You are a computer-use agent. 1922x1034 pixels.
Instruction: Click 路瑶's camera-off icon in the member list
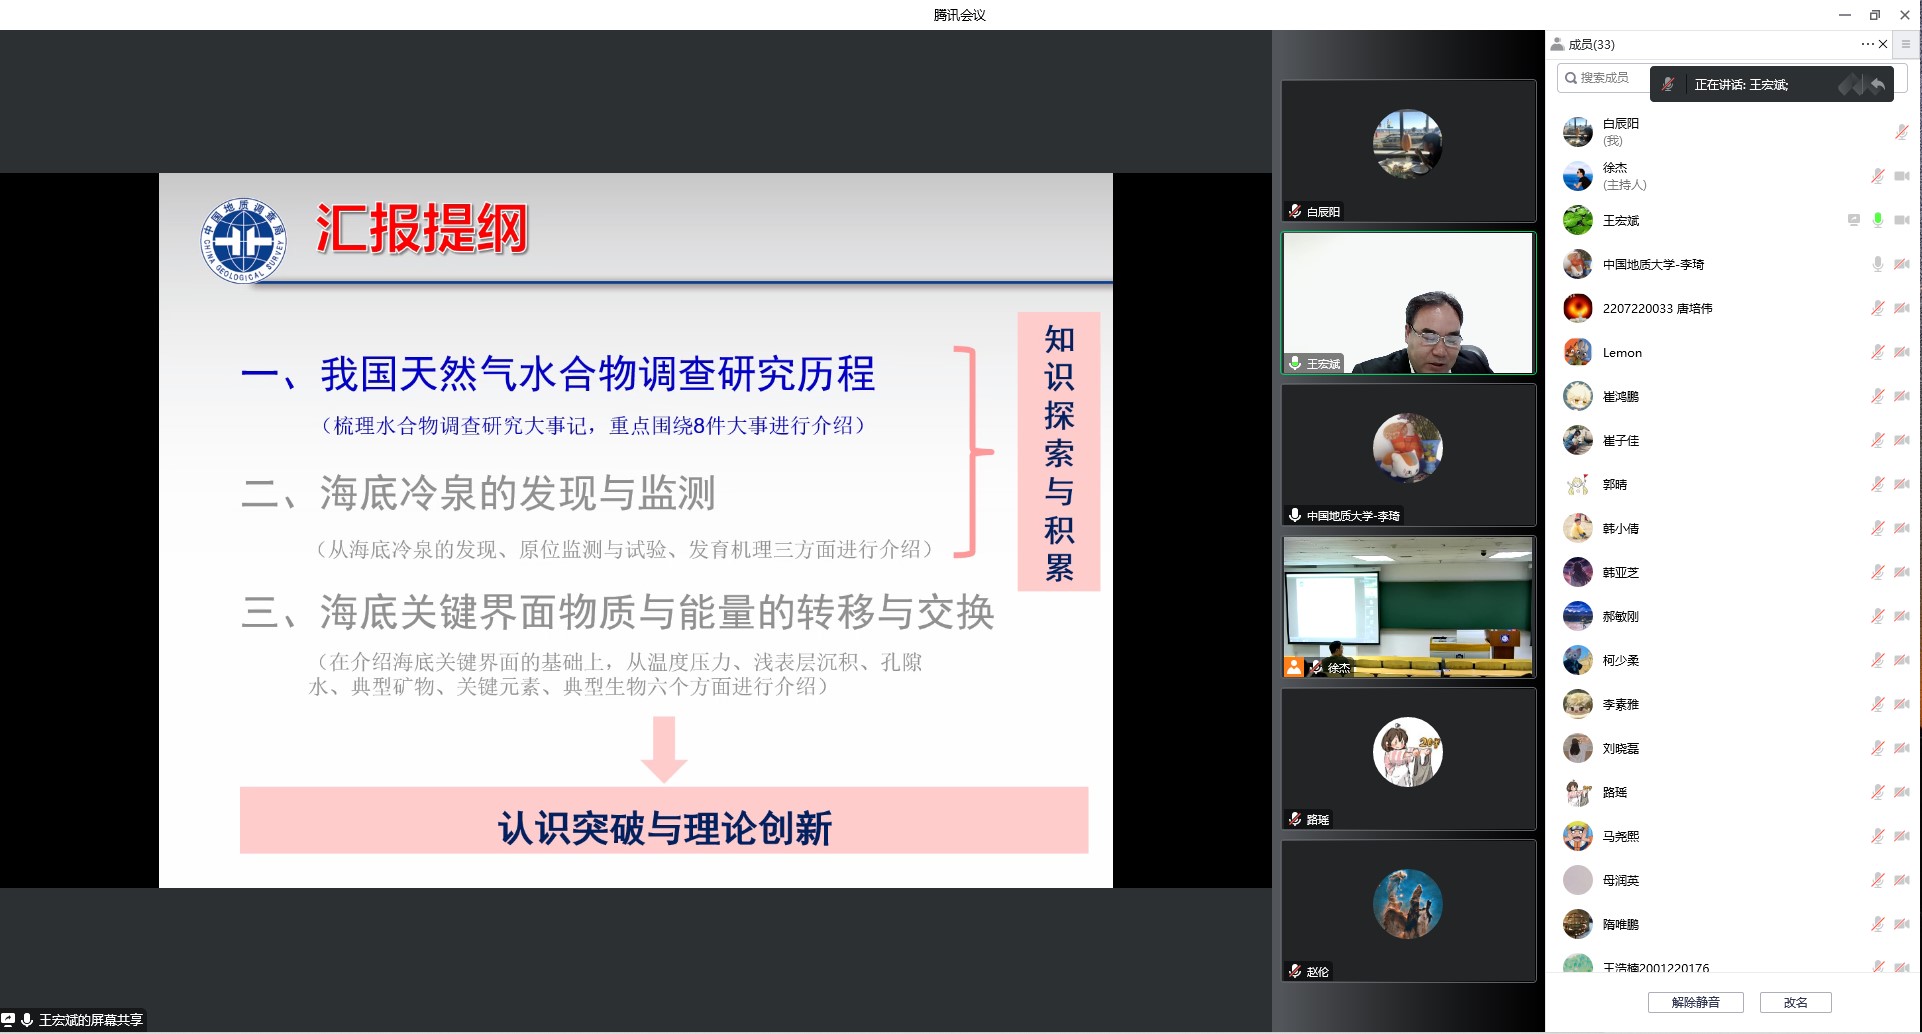coord(1902,792)
